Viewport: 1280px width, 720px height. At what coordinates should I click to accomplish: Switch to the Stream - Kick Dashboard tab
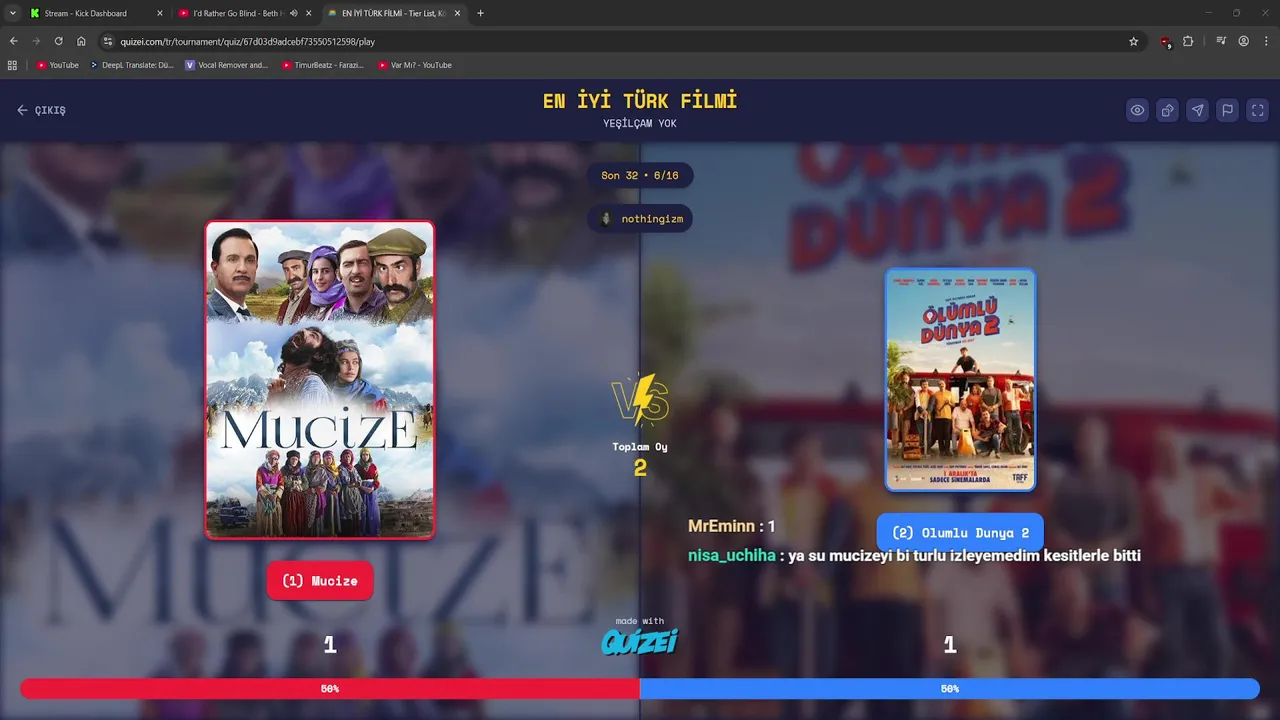(86, 13)
